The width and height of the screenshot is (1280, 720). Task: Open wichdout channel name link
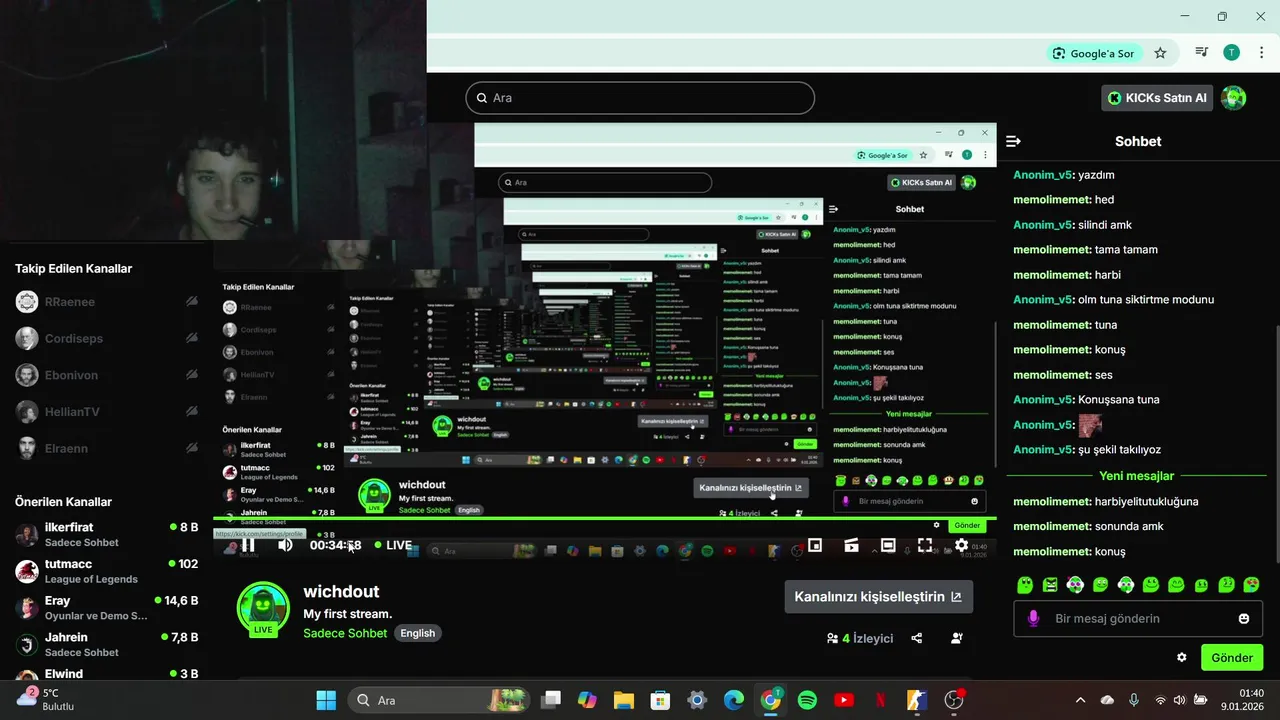pos(341,591)
